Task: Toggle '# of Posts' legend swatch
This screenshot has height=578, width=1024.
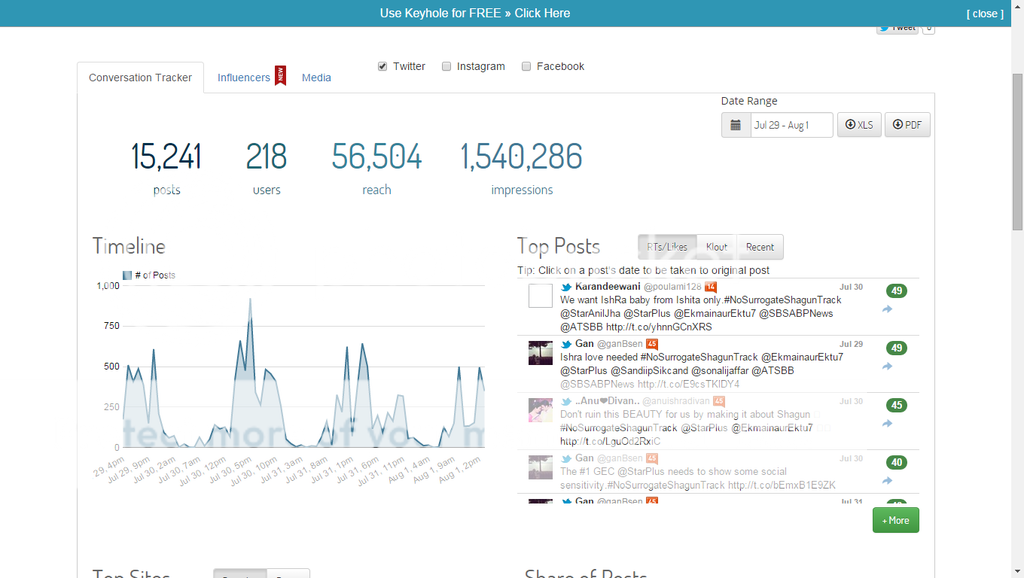Action: click(x=127, y=275)
